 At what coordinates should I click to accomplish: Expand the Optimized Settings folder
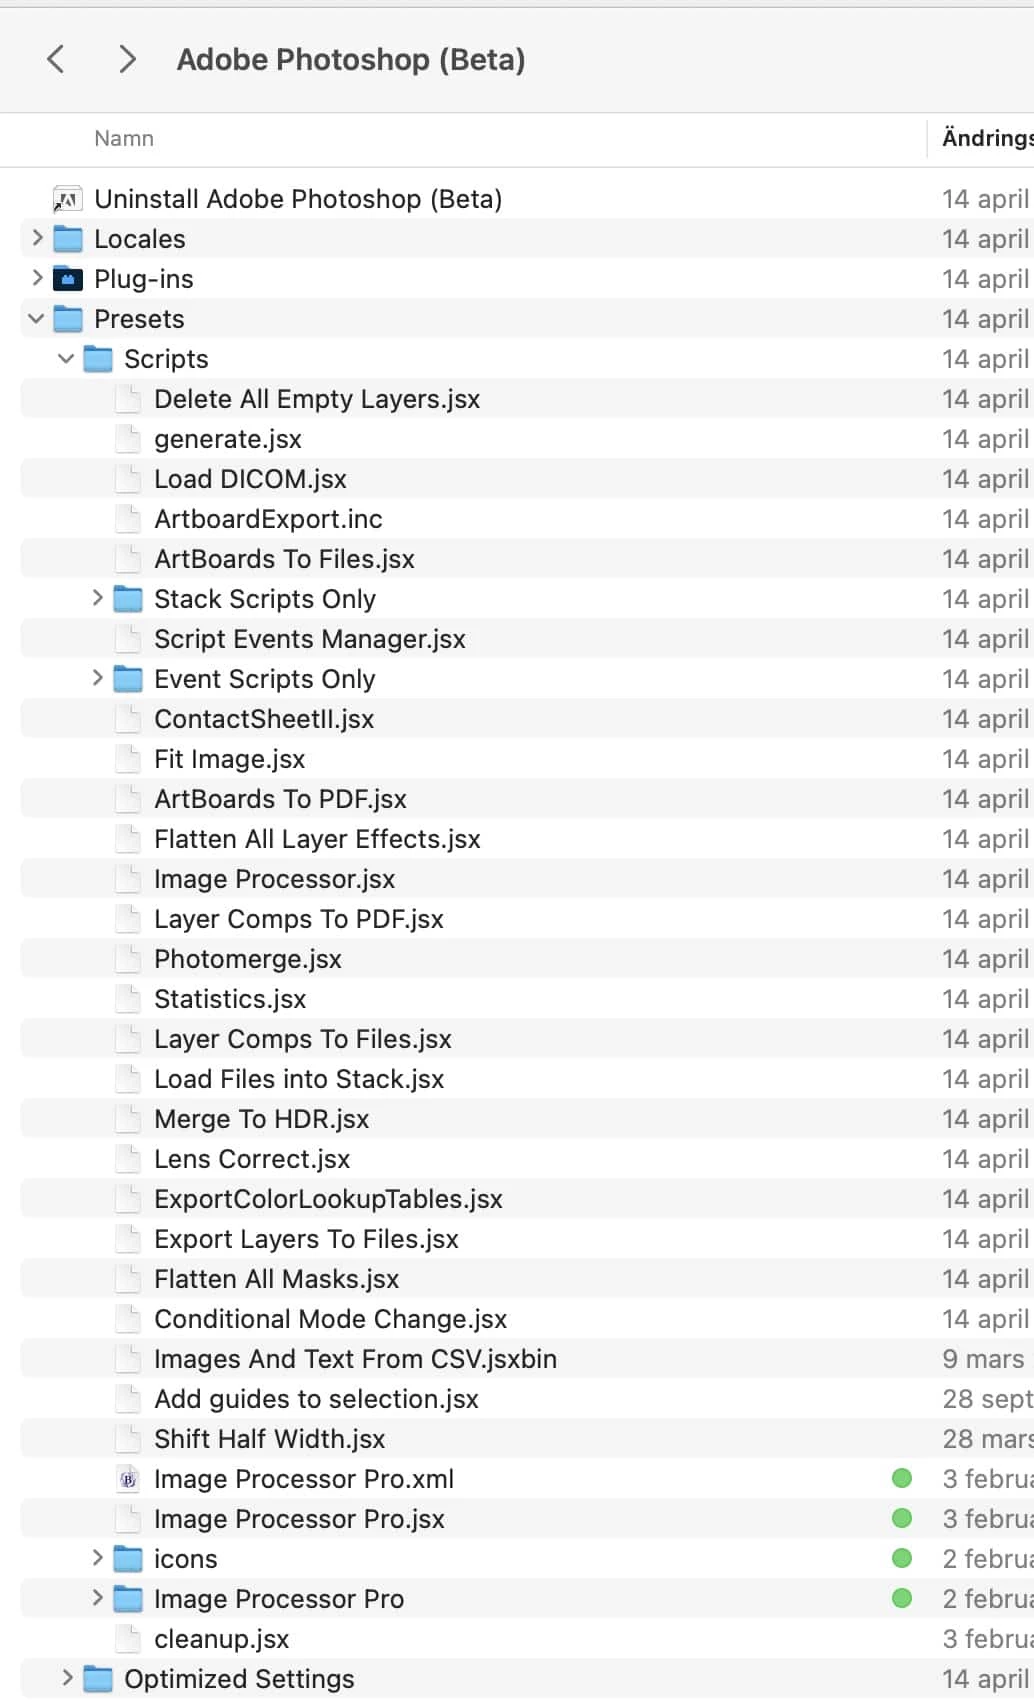click(x=67, y=1678)
